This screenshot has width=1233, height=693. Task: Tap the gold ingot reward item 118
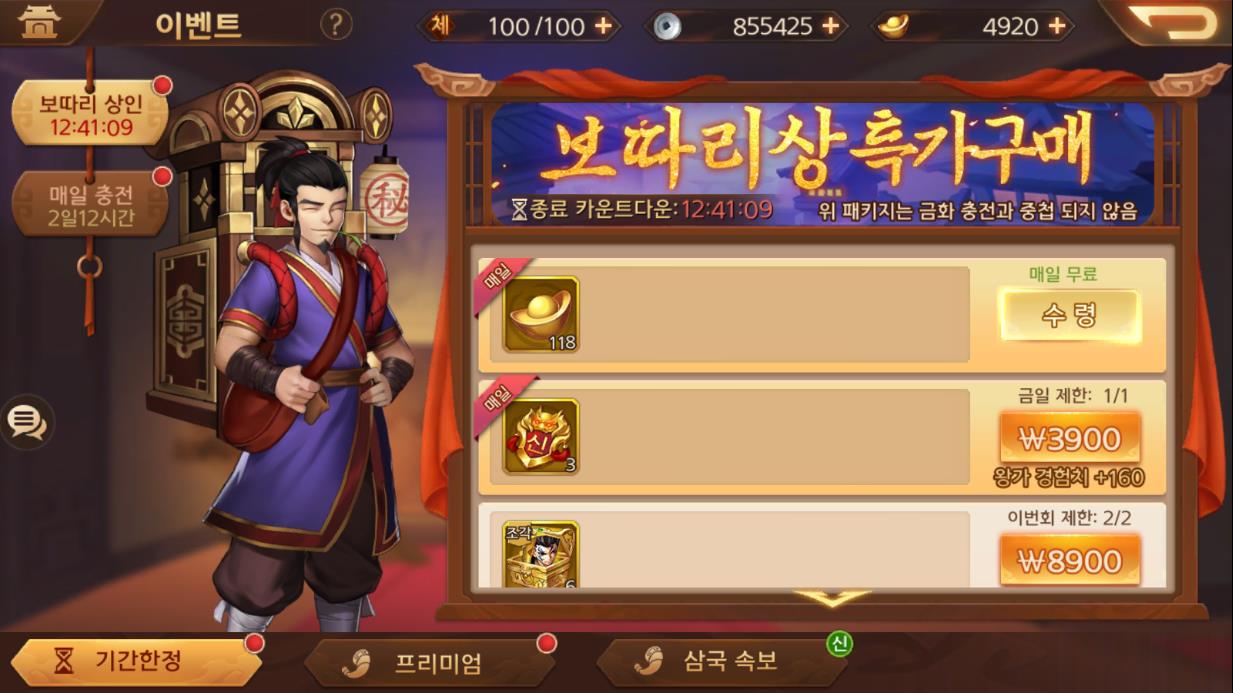pos(541,314)
